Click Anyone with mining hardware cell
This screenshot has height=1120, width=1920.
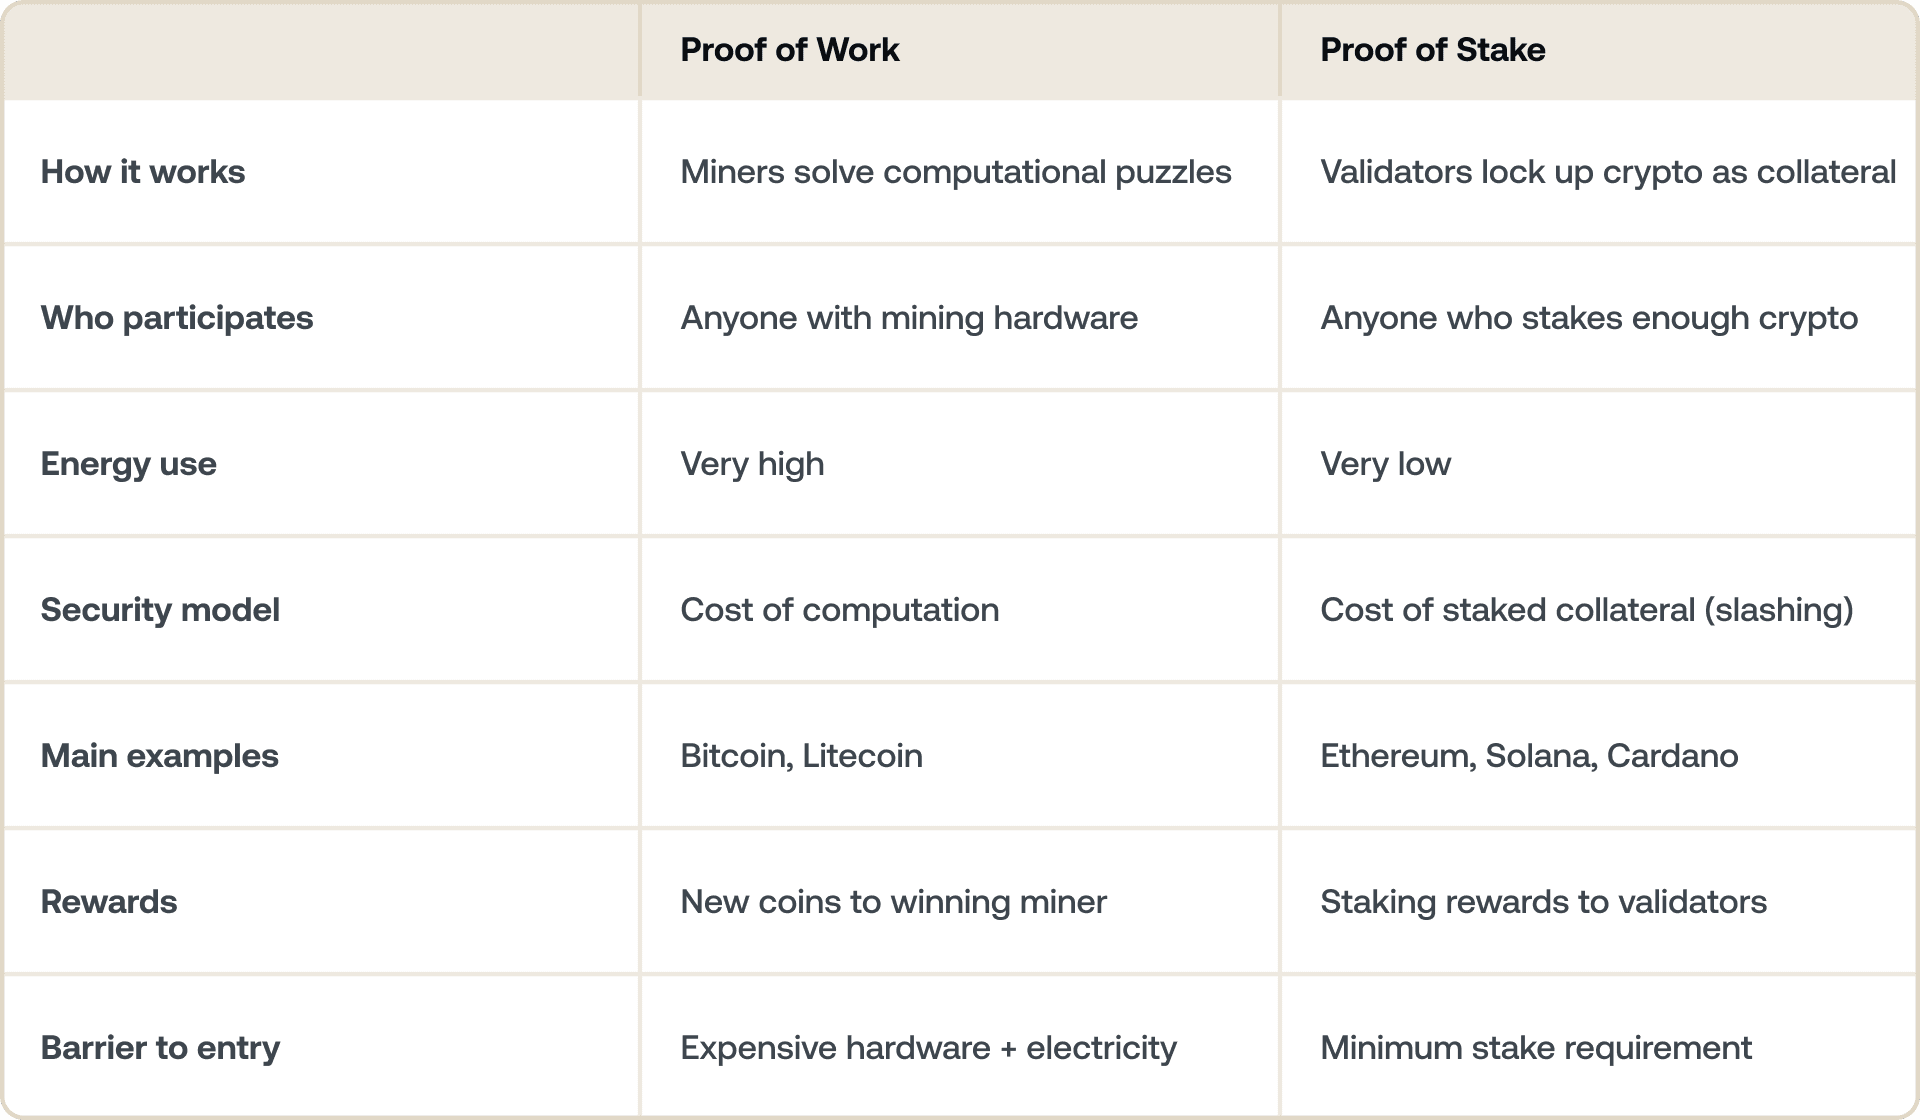pyautogui.click(x=908, y=318)
